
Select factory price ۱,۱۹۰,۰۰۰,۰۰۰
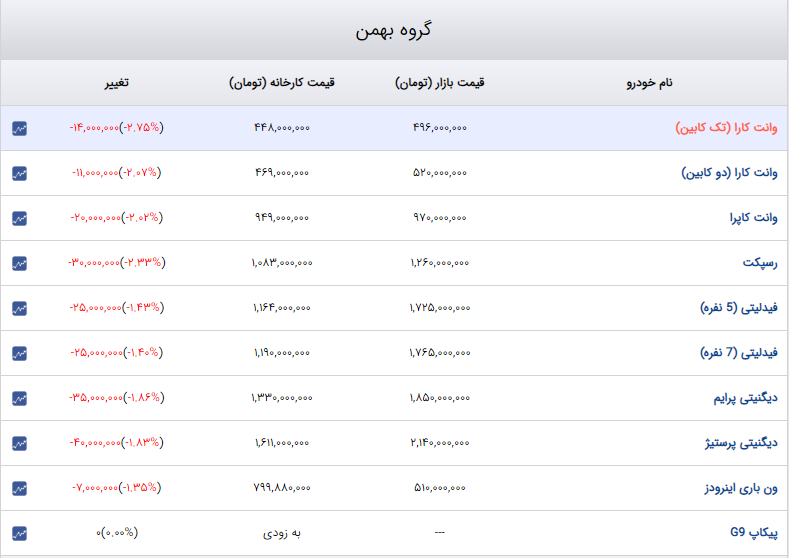coord(282,353)
